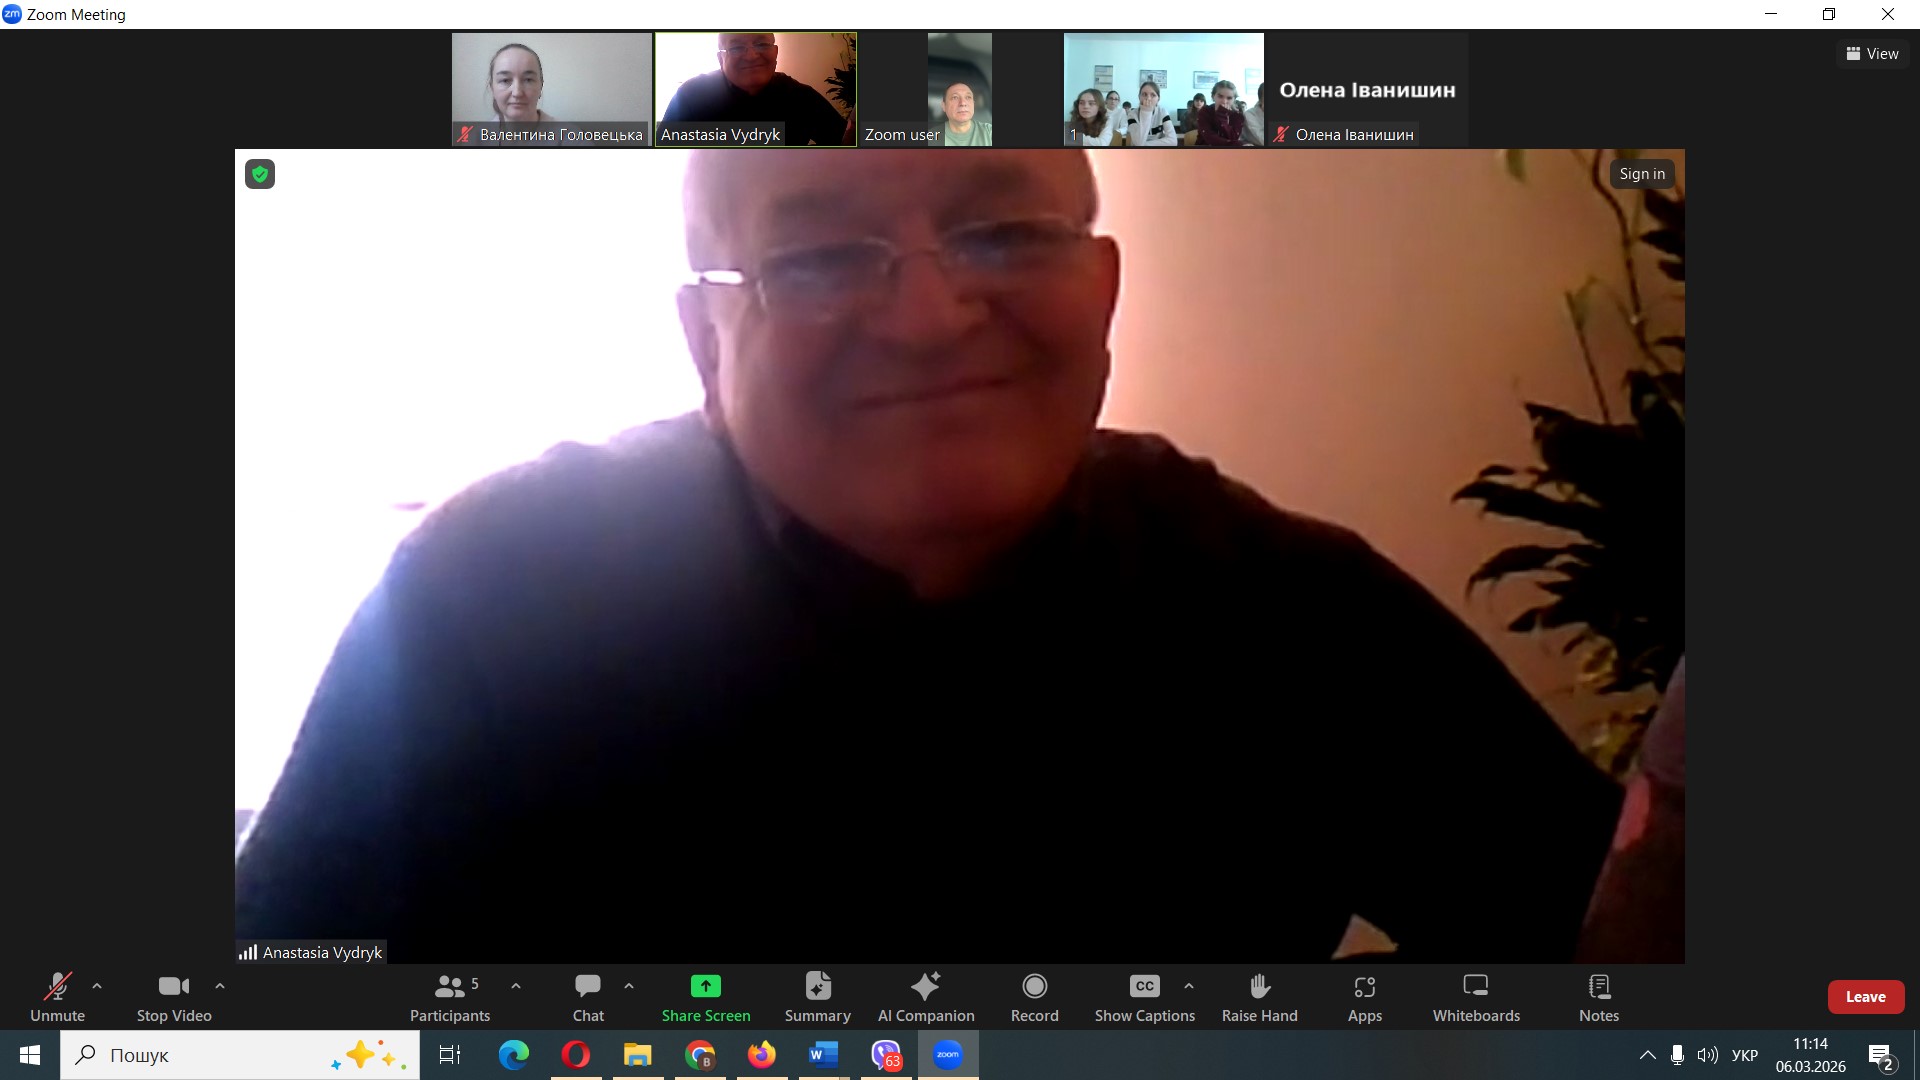Click the Sign in button
Image resolution: width=1920 pixels, height=1080 pixels.
pyautogui.click(x=1641, y=174)
